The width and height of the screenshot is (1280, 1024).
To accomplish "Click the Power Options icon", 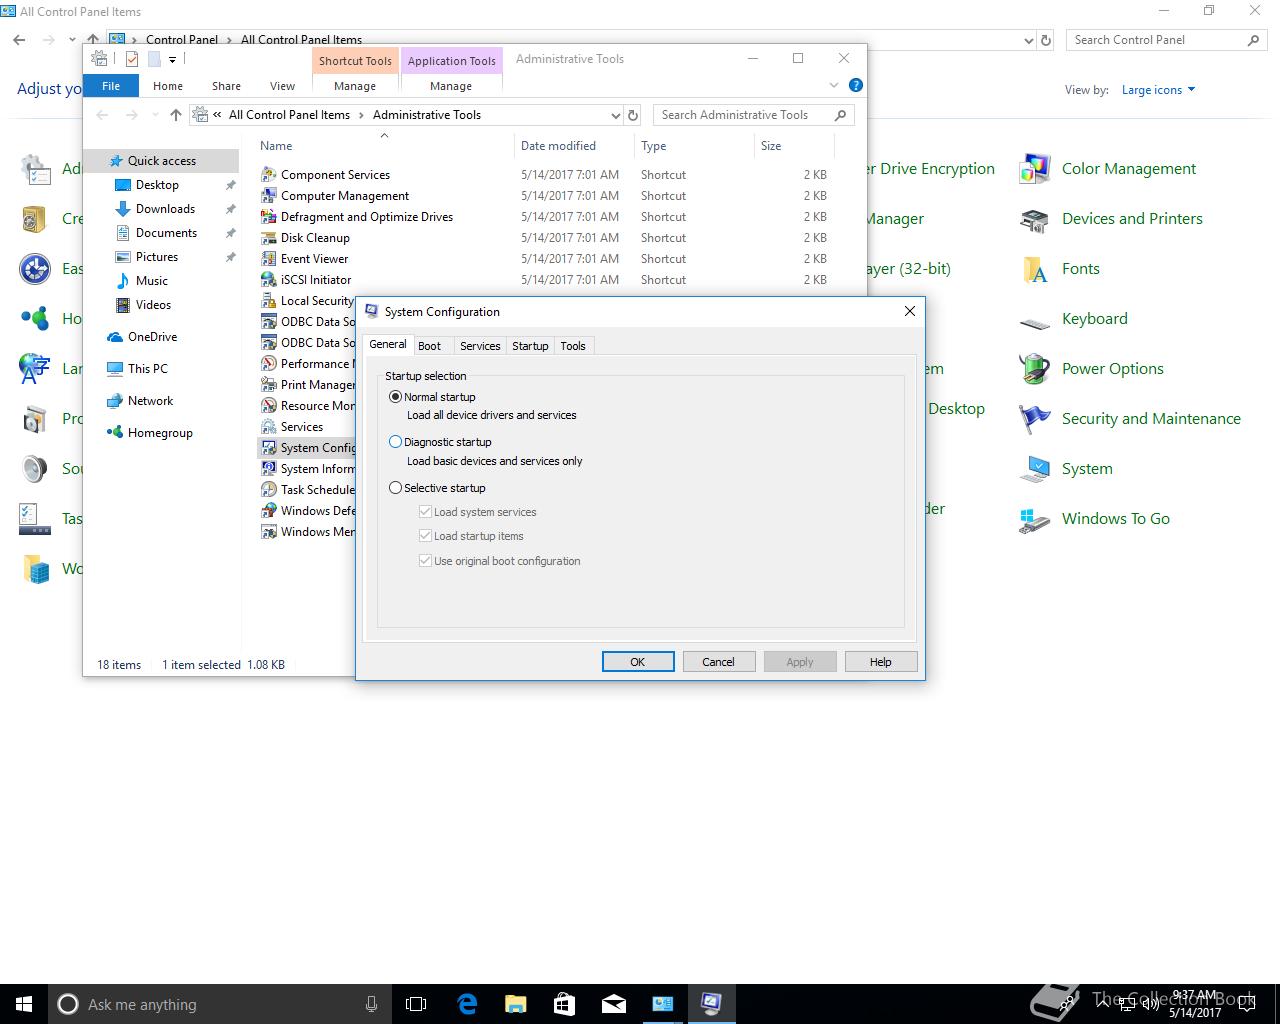I will tap(1034, 369).
